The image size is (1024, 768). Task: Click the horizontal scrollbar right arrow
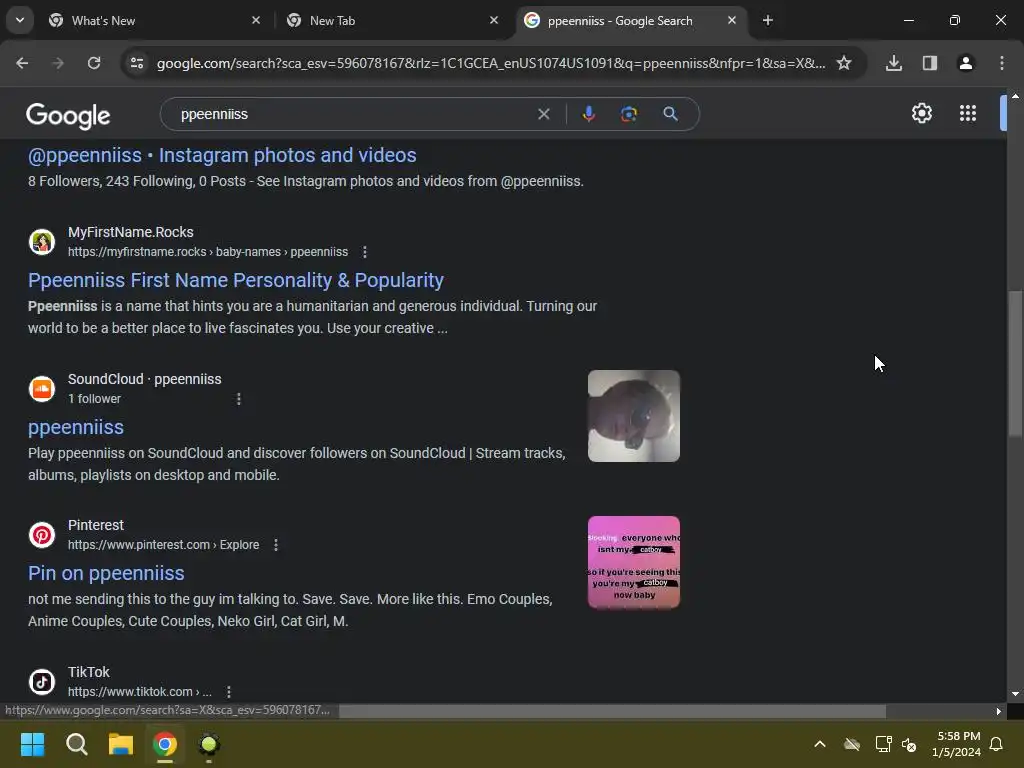click(999, 711)
